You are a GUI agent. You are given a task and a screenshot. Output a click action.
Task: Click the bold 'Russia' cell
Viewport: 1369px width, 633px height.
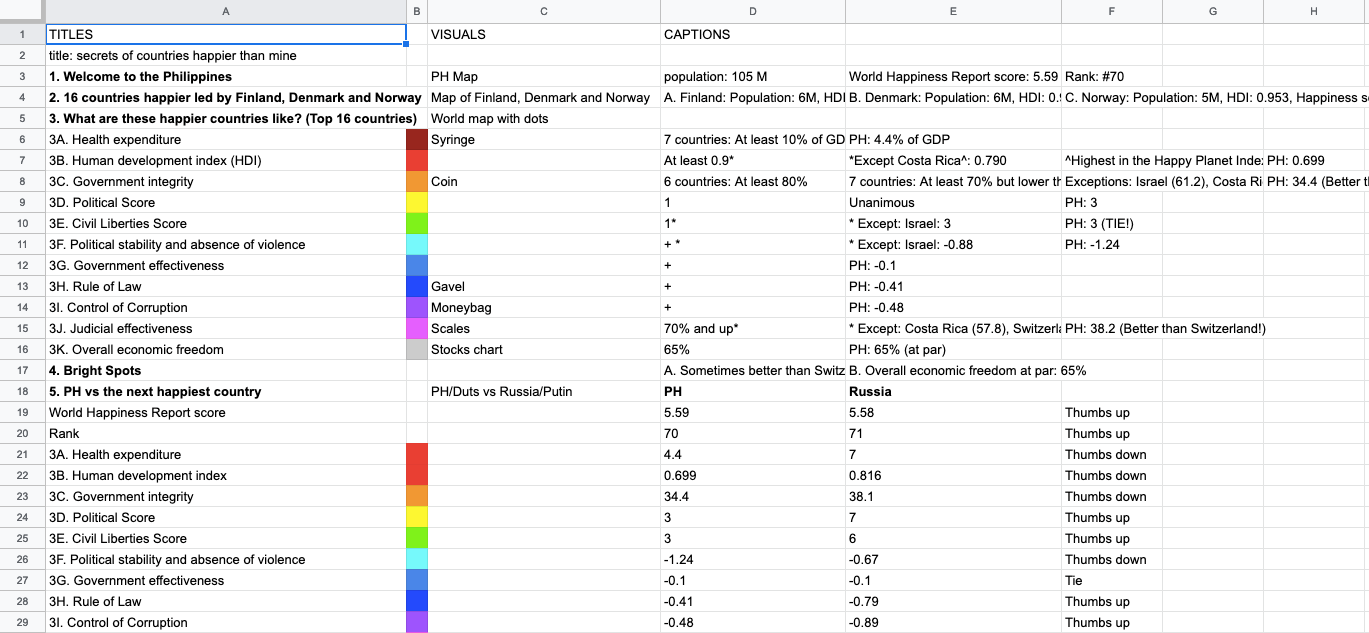[x=953, y=391]
